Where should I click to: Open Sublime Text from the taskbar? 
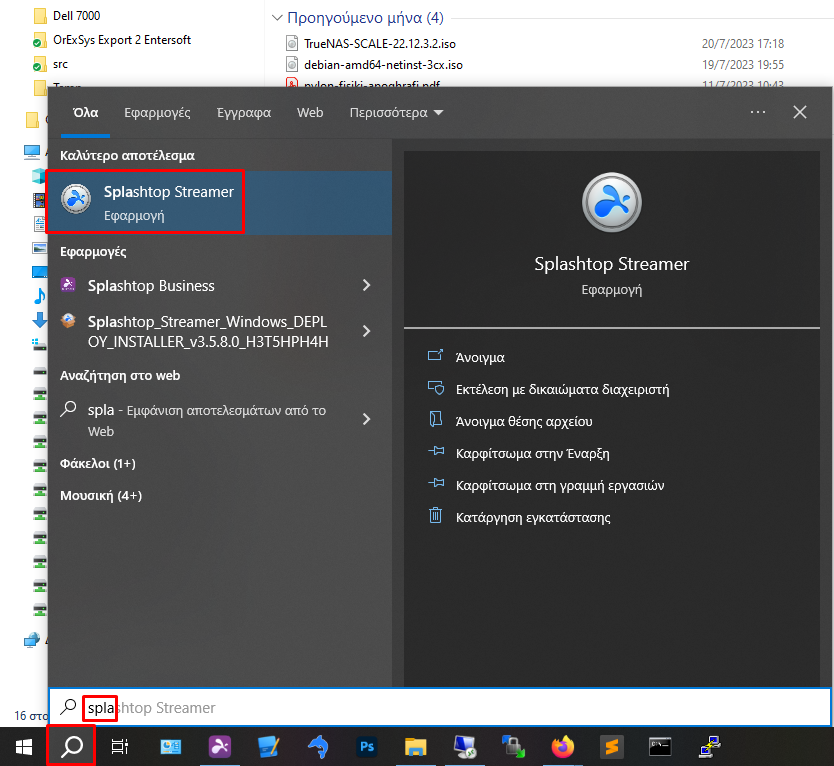click(x=612, y=747)
